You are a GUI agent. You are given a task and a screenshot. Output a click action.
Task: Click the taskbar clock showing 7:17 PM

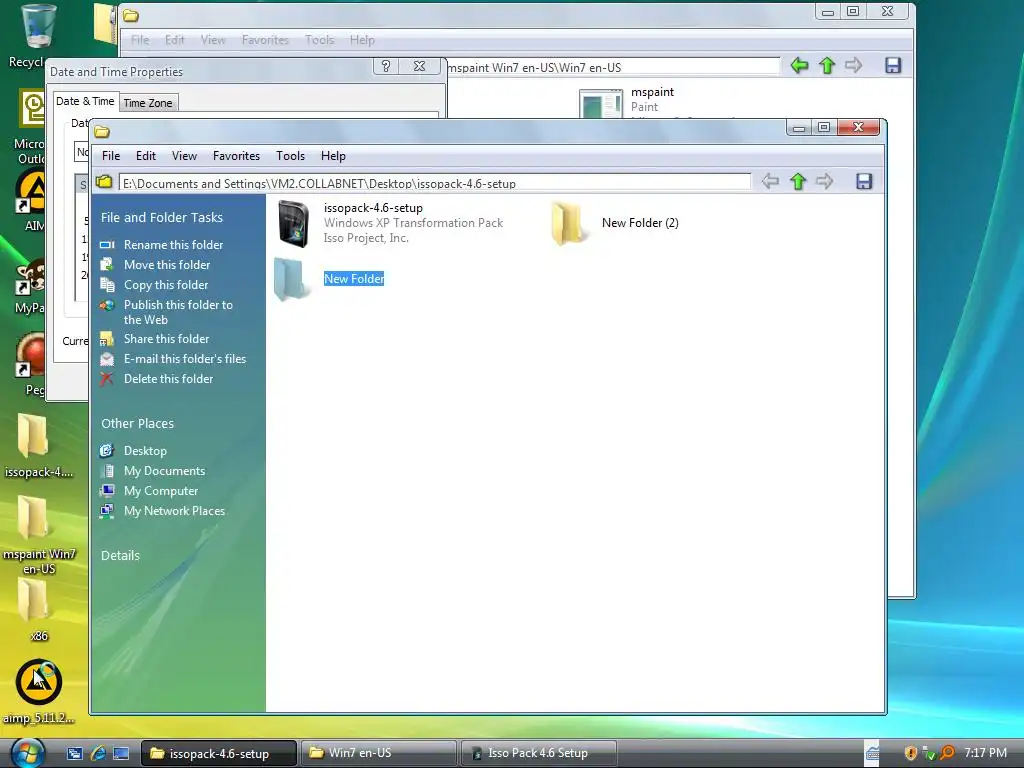(985, 752)
